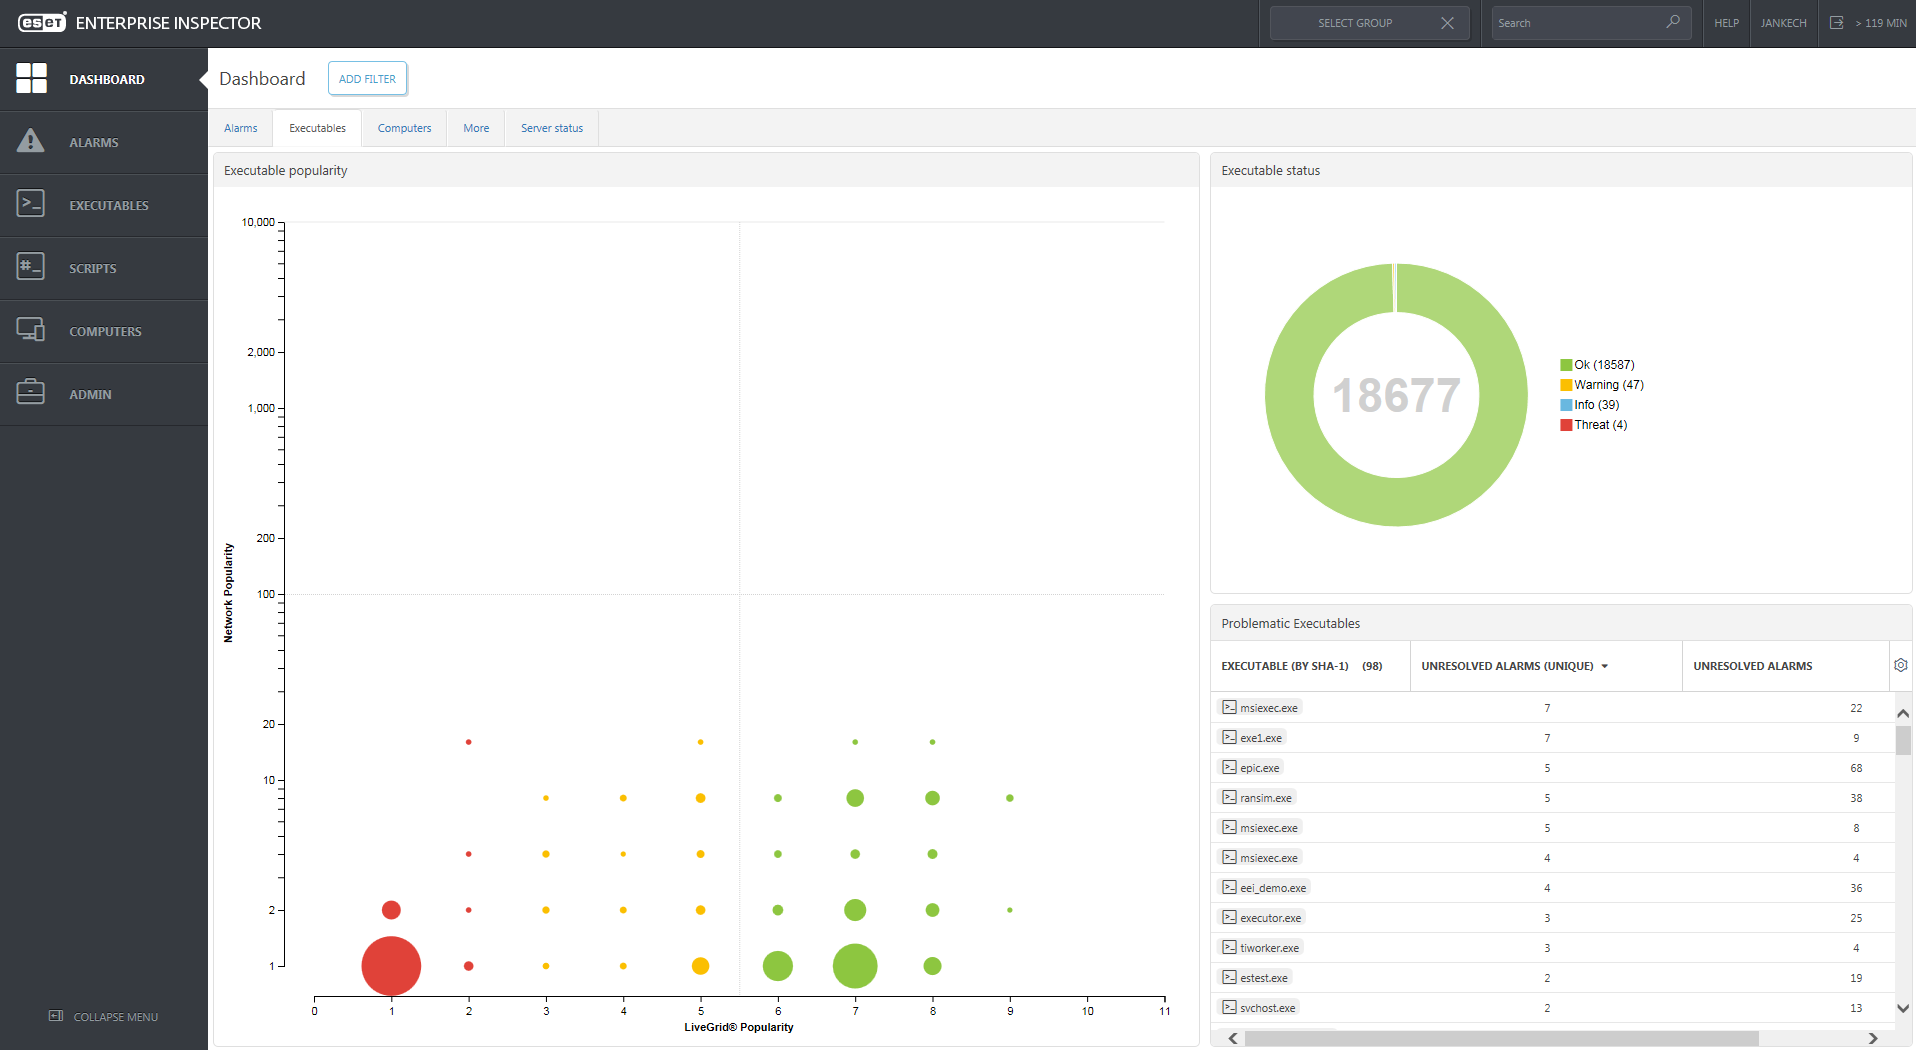Click the Admin briefcase icon
The height and width of the screenshot is (1050, 1916).
click(31, 393)
